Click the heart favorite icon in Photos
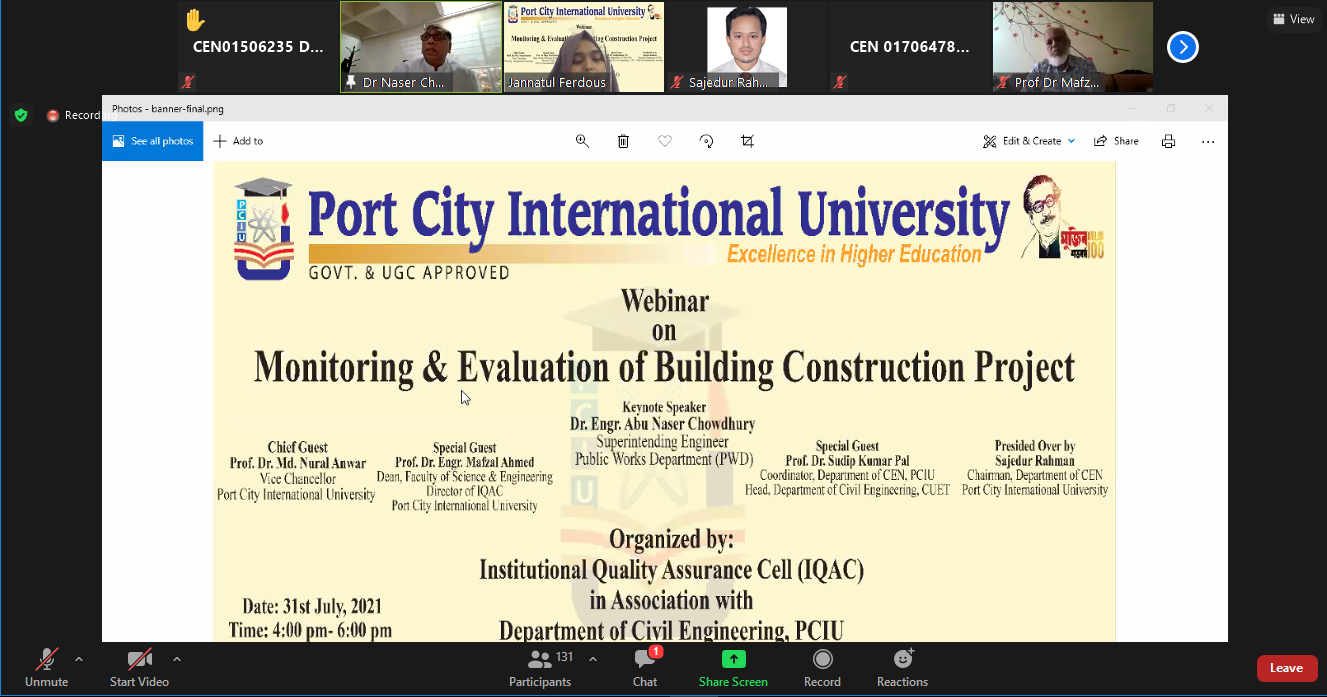This screenshot has height=697, width=1327. tap(664, 141)
